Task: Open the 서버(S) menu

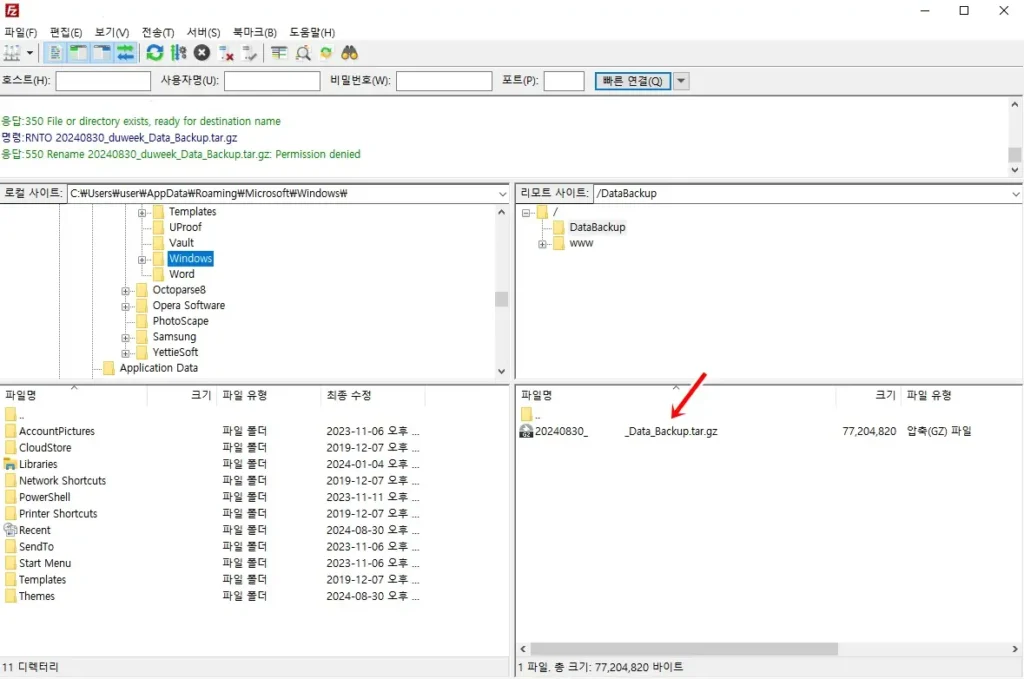Action: (203, 33)
